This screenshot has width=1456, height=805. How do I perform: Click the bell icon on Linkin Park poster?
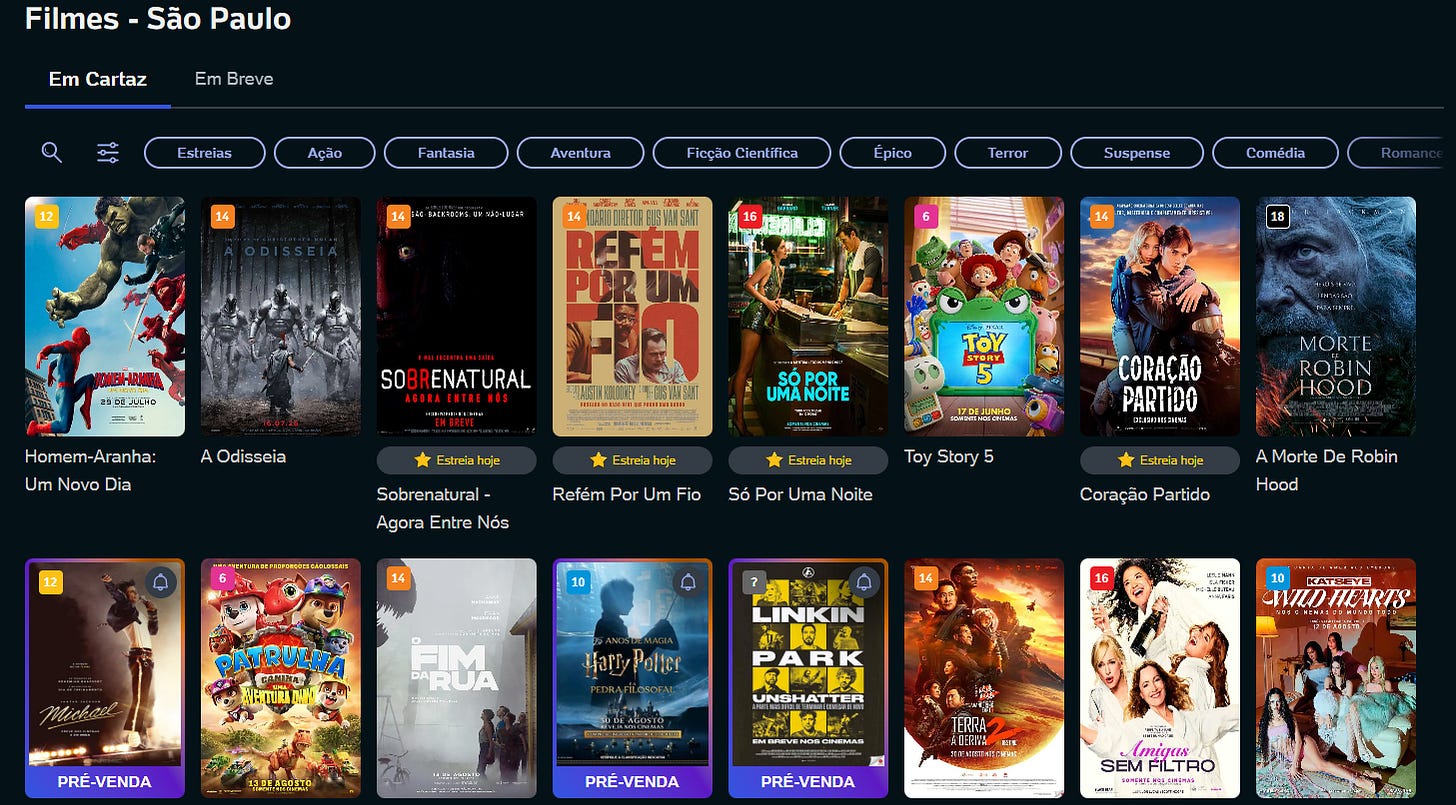pos(865,583)
